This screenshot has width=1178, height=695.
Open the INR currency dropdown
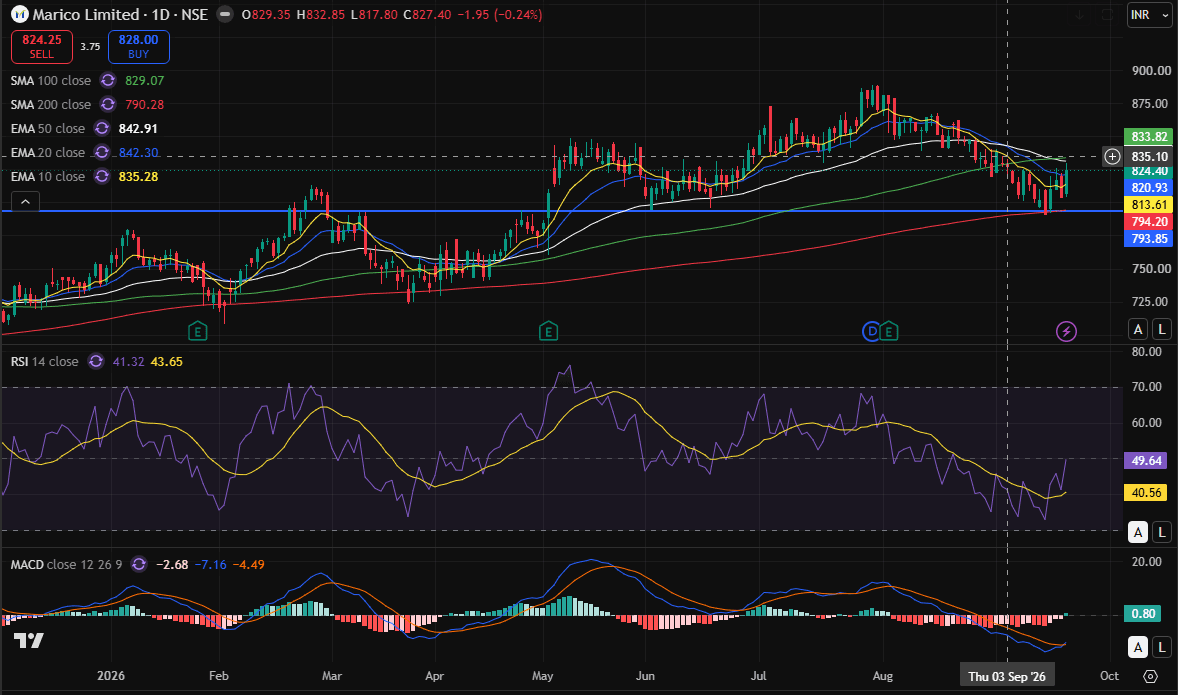(1149, 15)
